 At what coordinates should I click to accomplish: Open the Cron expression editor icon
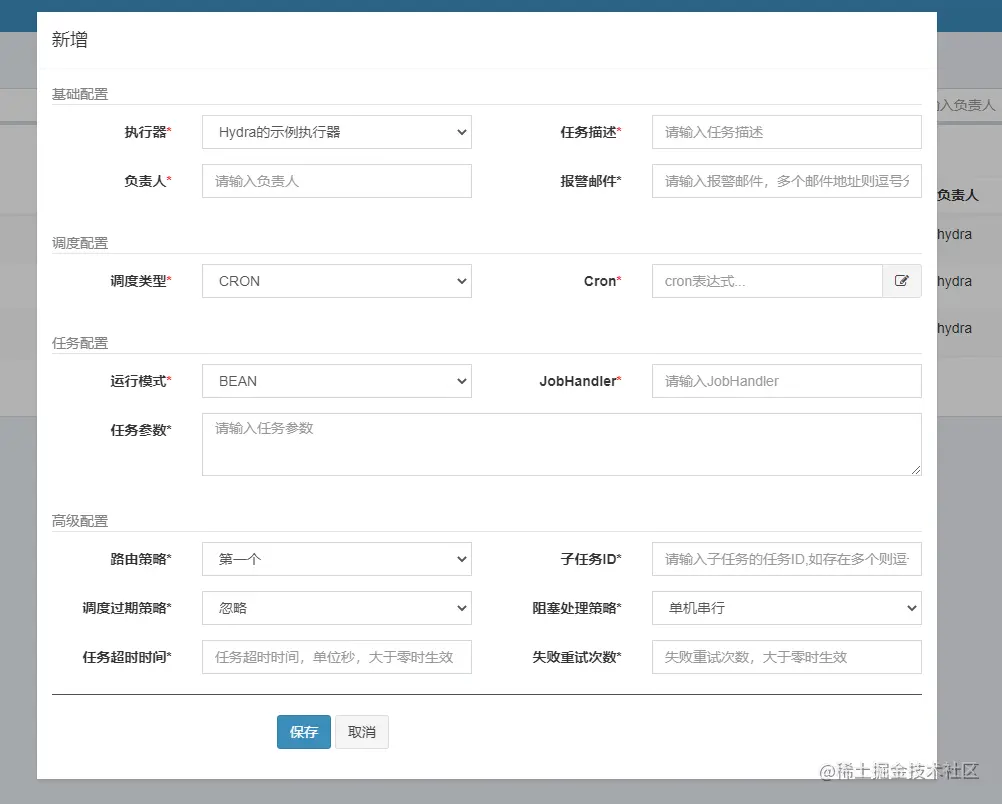click(902, 281)
